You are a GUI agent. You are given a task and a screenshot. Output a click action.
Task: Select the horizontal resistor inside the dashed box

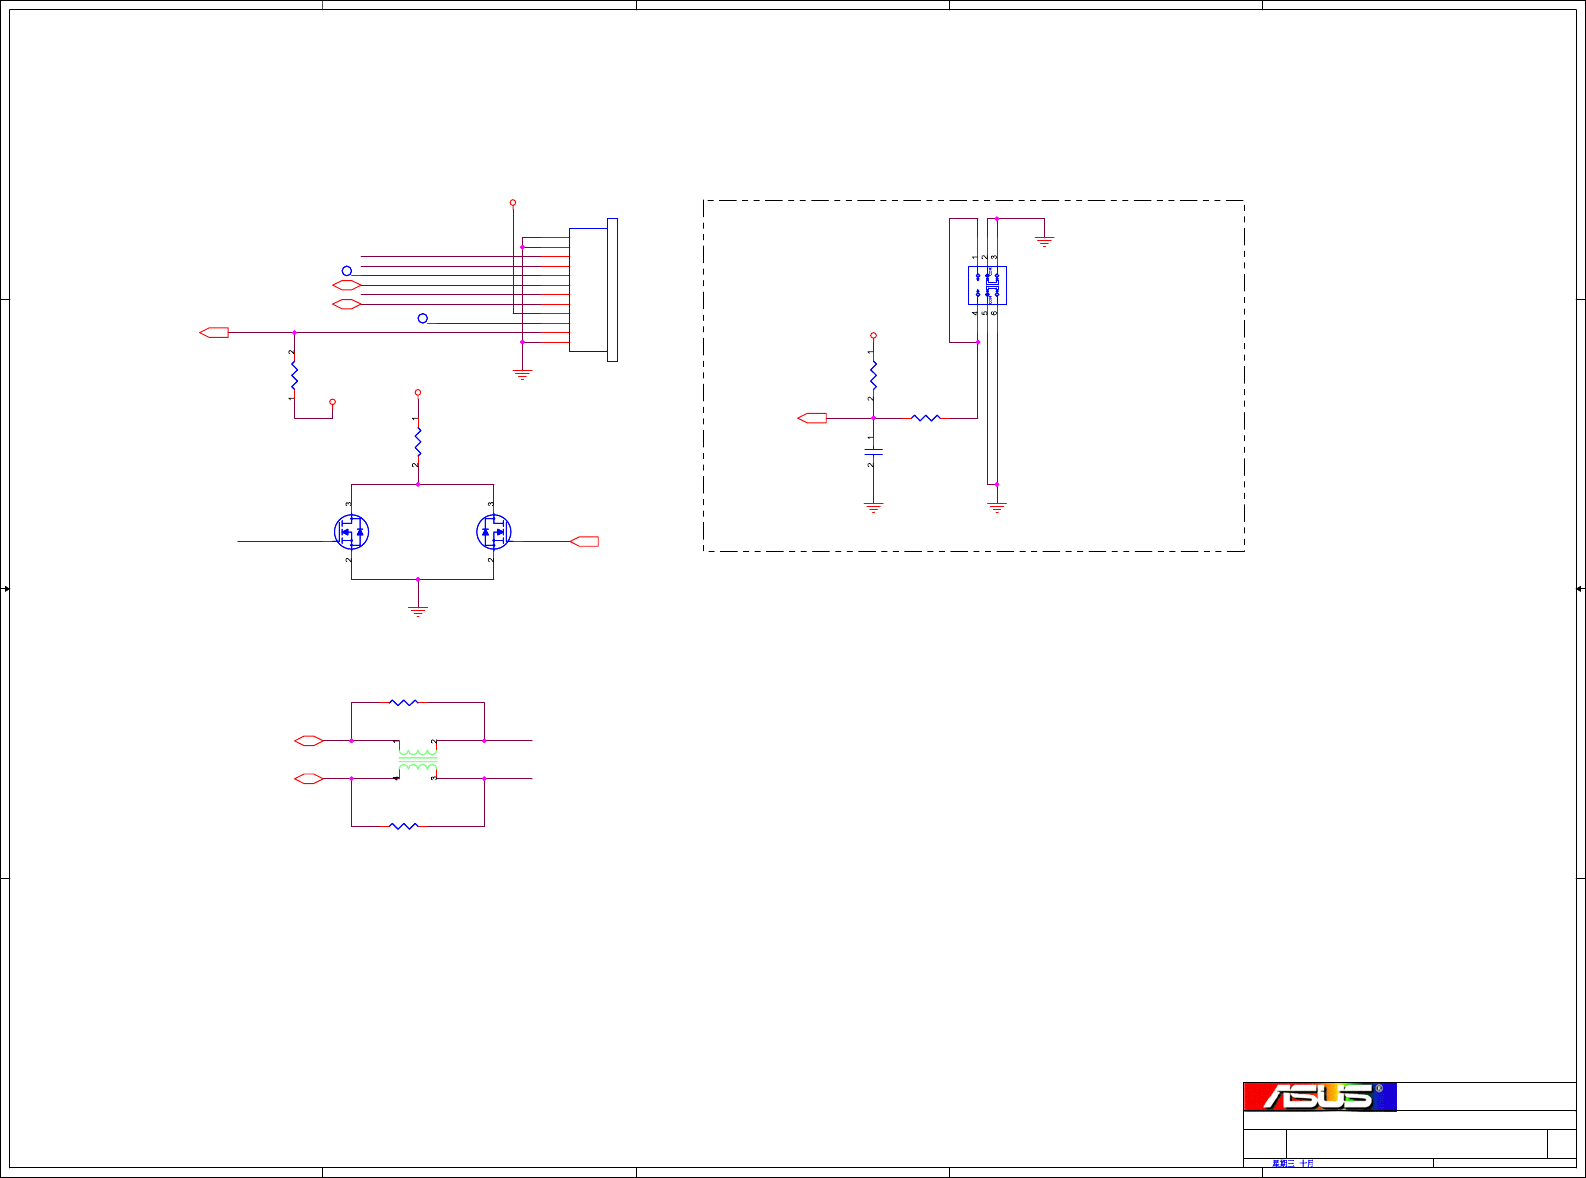click(926, 418)
